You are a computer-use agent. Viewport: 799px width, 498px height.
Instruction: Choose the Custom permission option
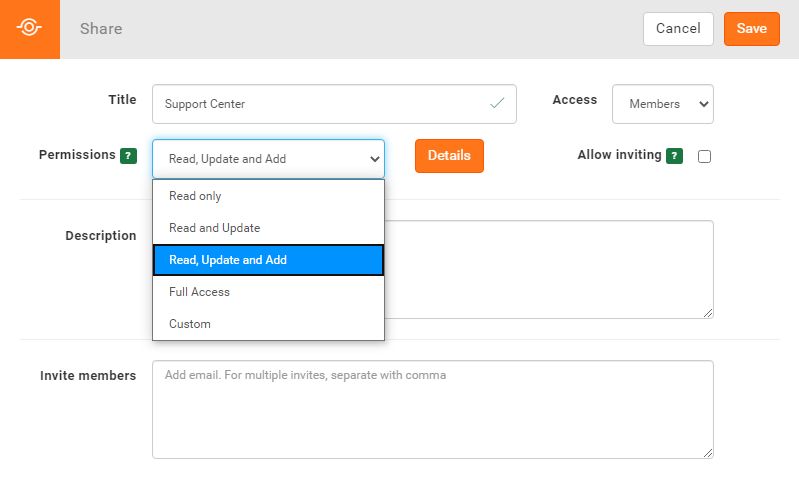coord(268,324)
